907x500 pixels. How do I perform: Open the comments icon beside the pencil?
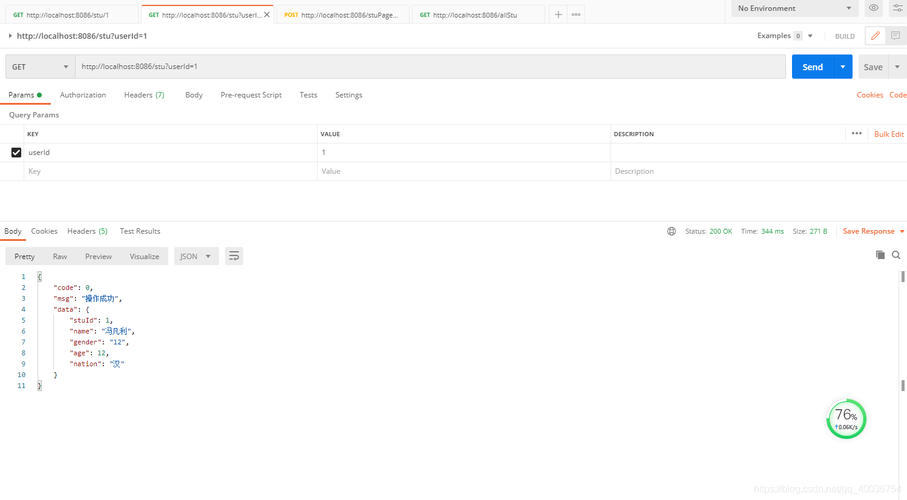[x=895, y=36]
